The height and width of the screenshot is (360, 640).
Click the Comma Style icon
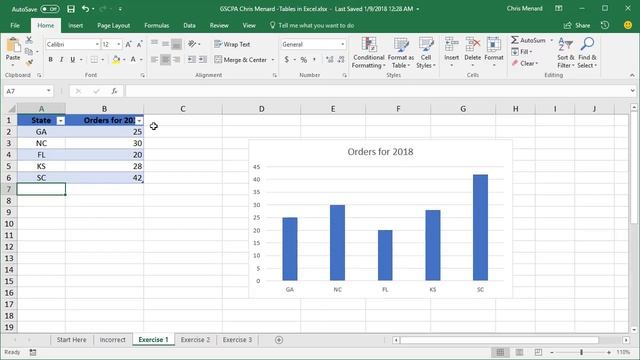click(314, 60)
